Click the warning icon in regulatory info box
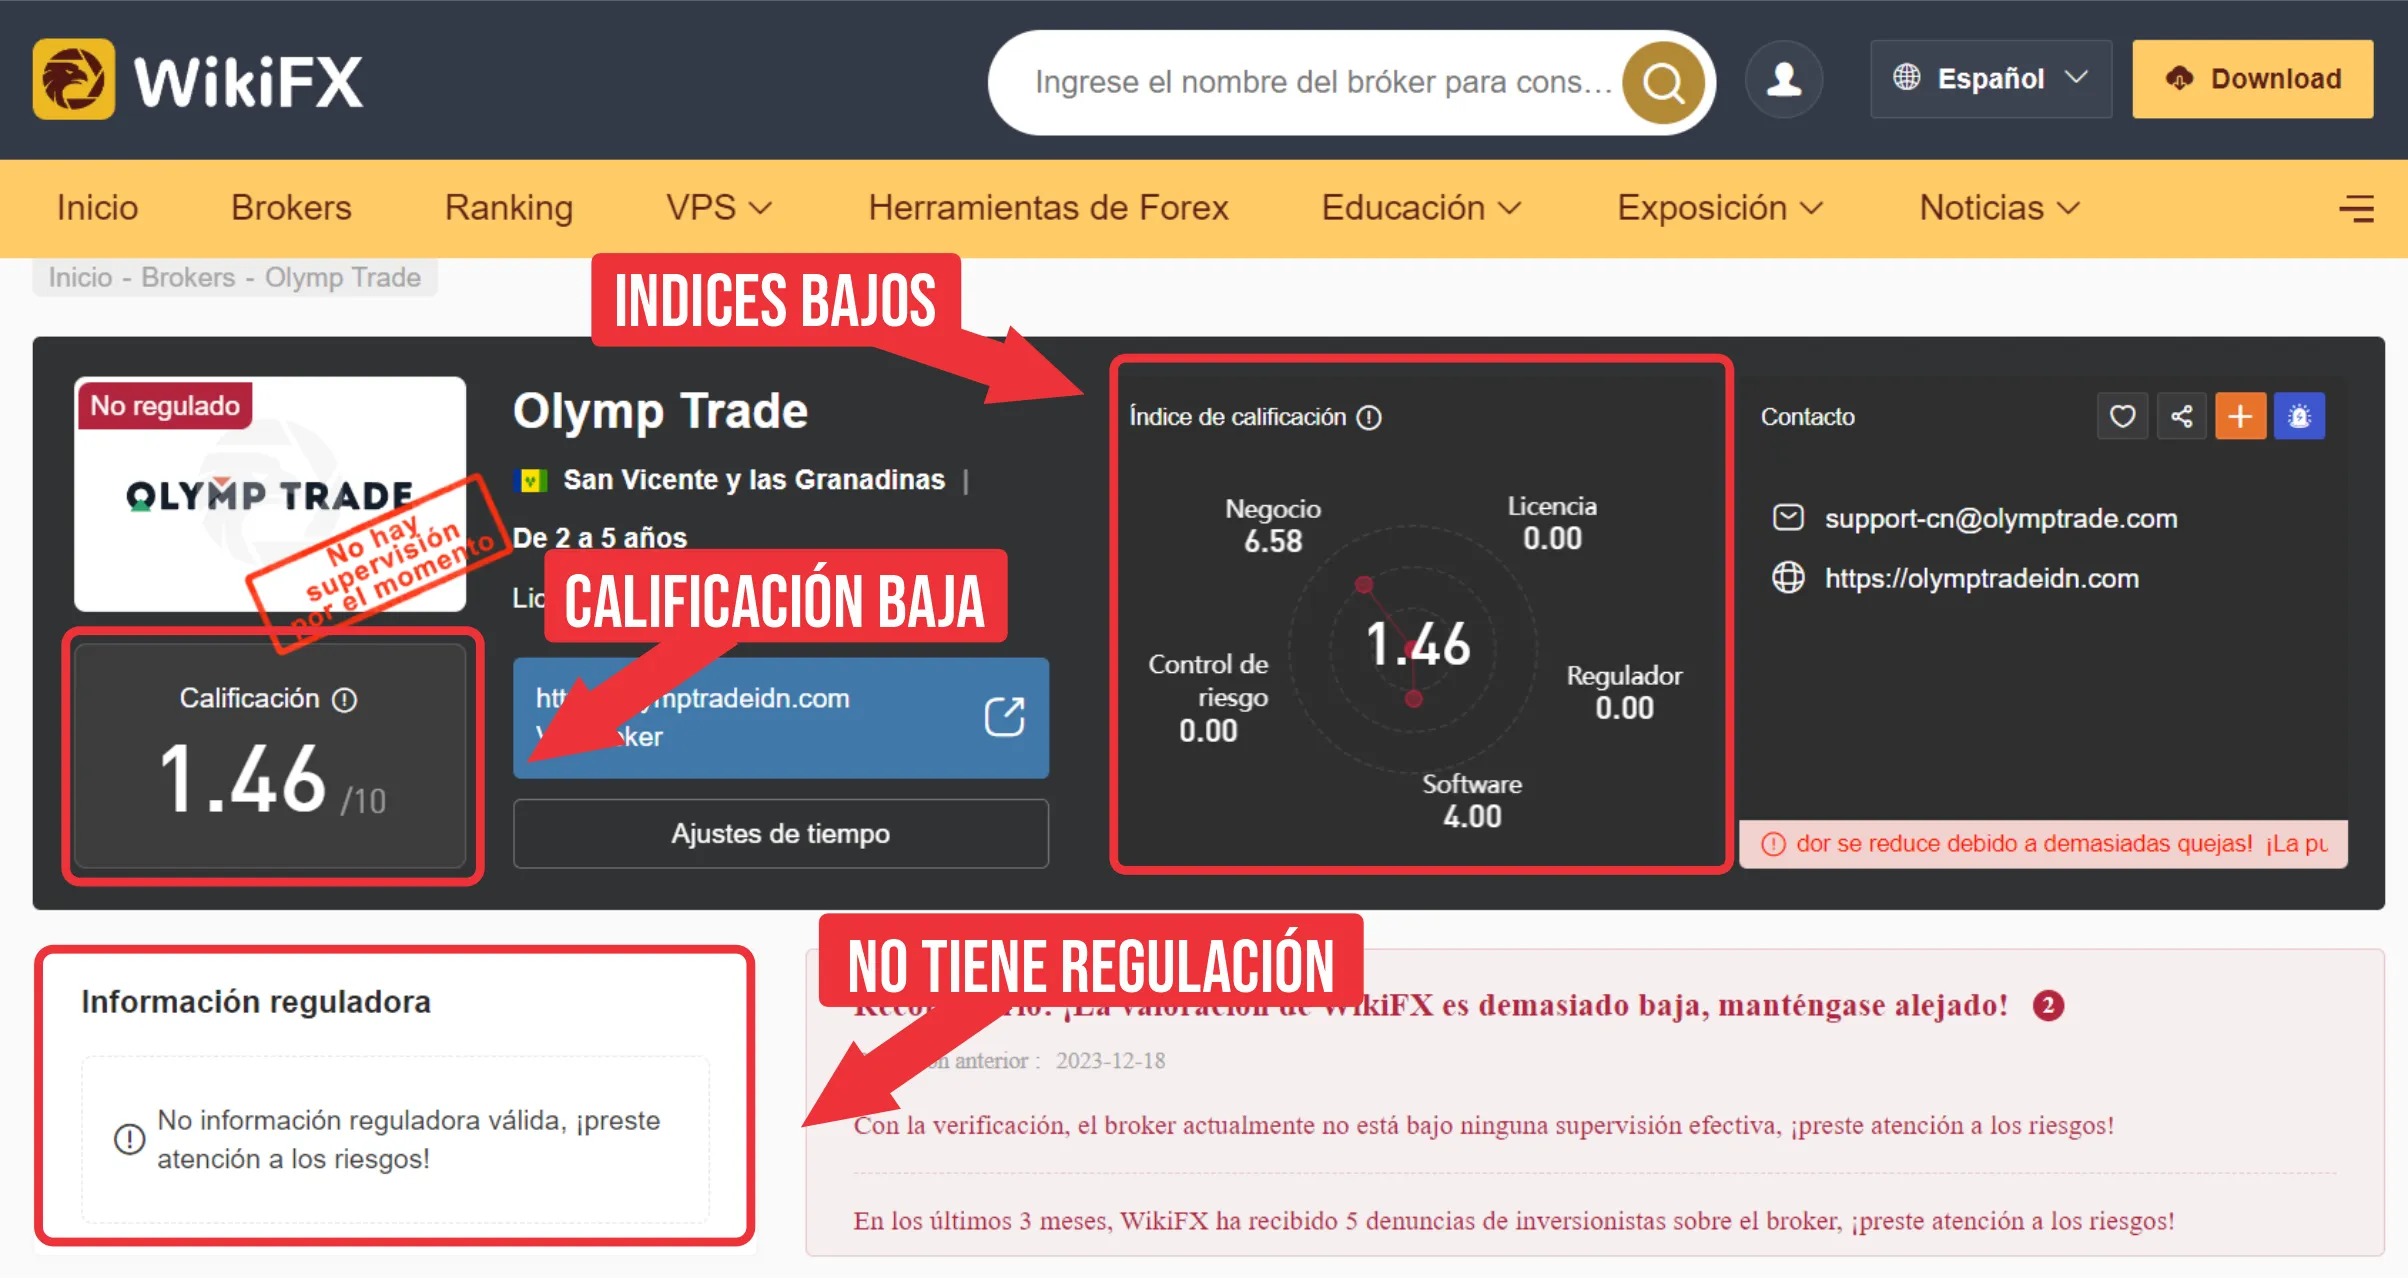The width and height of the screenshot is (2408, 1278). click(129, 1139)
